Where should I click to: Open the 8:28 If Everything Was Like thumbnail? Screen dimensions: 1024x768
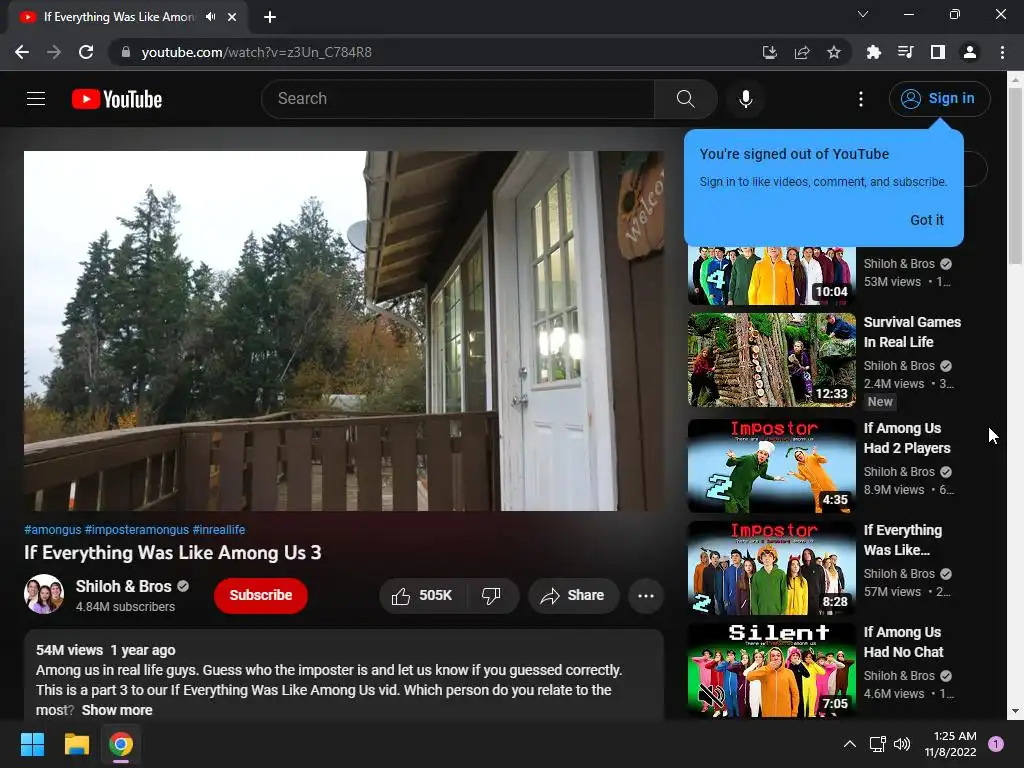click(771, 568)
